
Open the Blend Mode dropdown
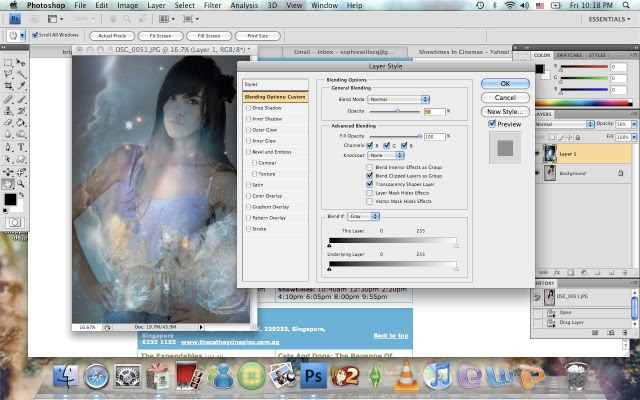point(397,99)
